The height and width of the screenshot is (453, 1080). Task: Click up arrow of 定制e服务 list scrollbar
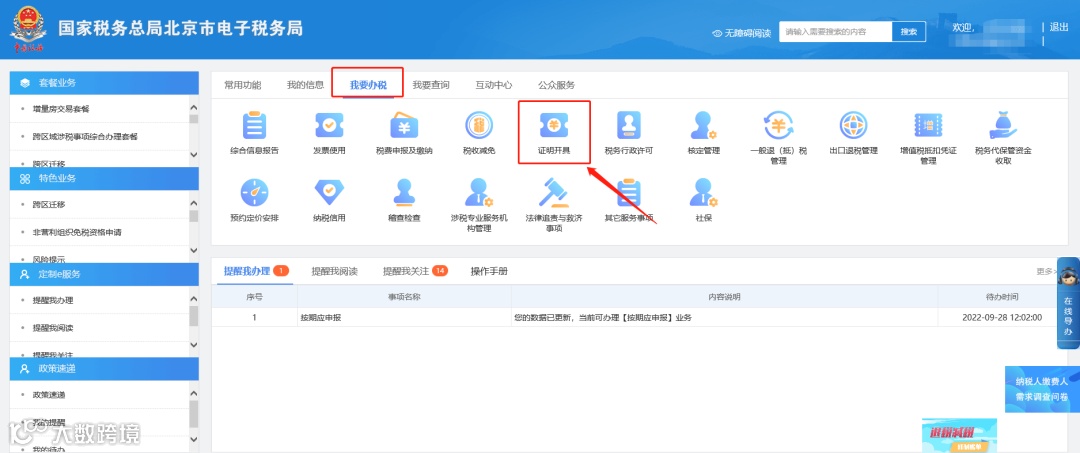(x=194, y=299)
